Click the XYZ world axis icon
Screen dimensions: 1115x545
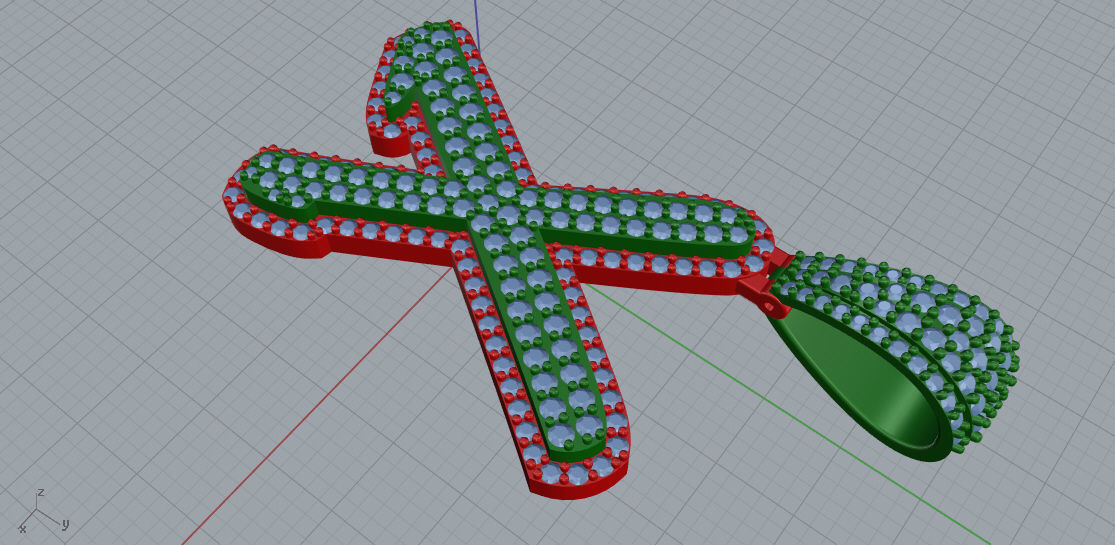pos(43,511)
